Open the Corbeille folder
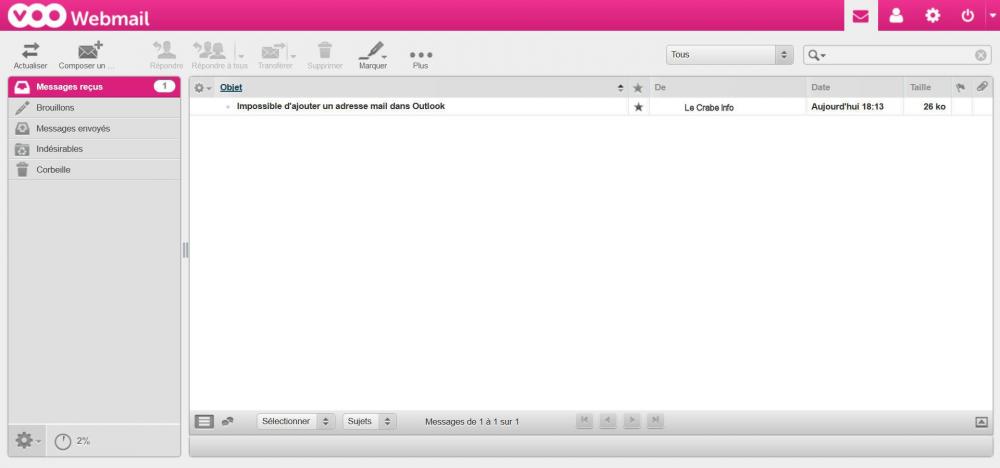 click(x=53, y=170)
